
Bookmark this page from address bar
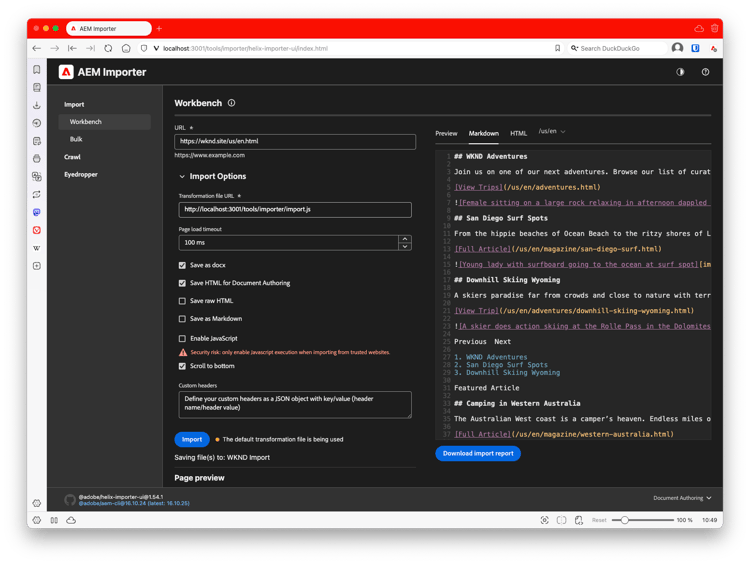coord(557,48)
